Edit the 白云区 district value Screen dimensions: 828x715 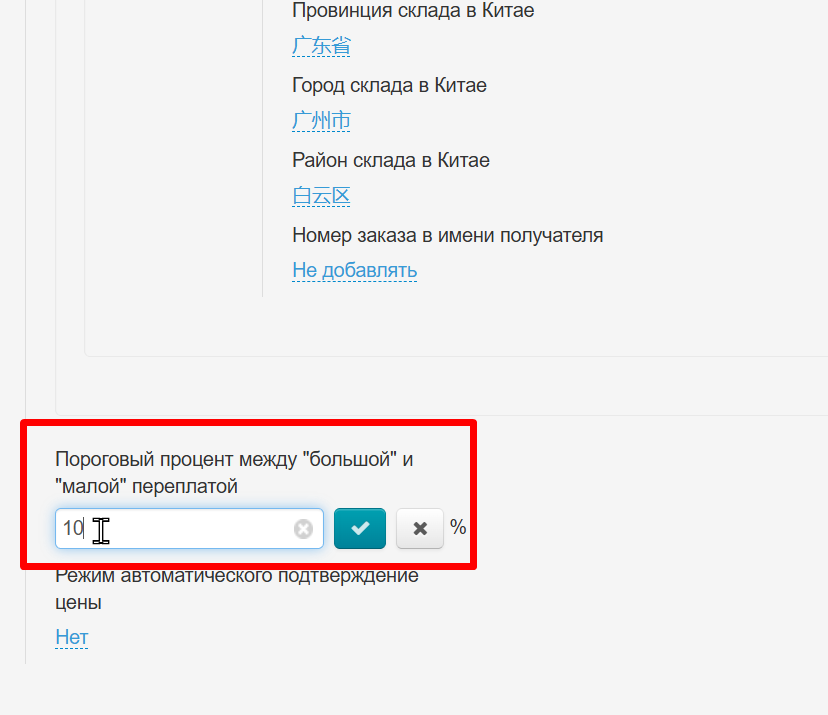321,196
